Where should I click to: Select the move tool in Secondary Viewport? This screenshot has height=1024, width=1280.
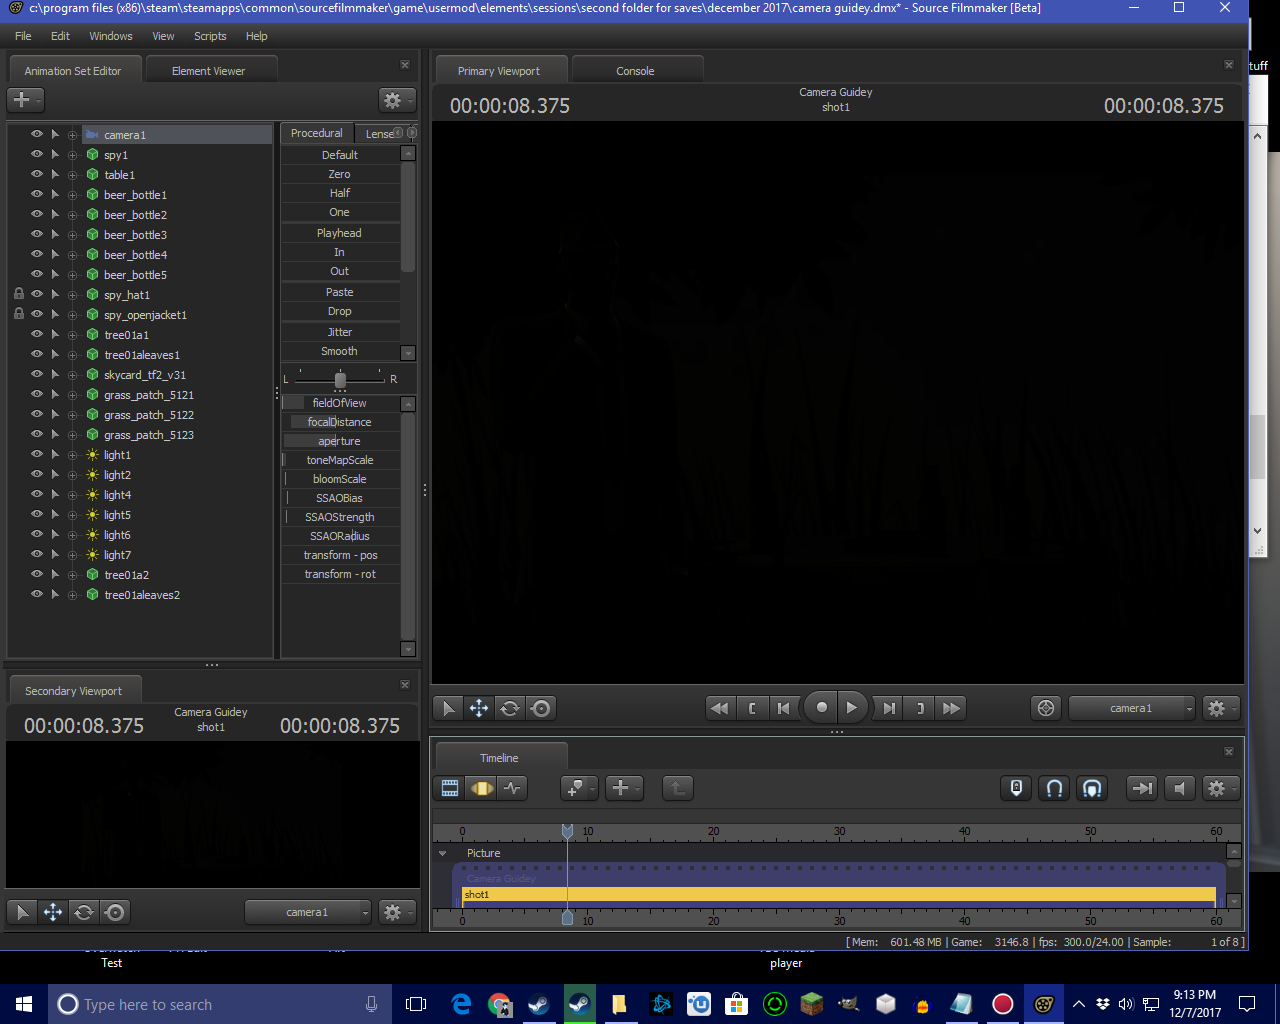click(x=53, y=912)
